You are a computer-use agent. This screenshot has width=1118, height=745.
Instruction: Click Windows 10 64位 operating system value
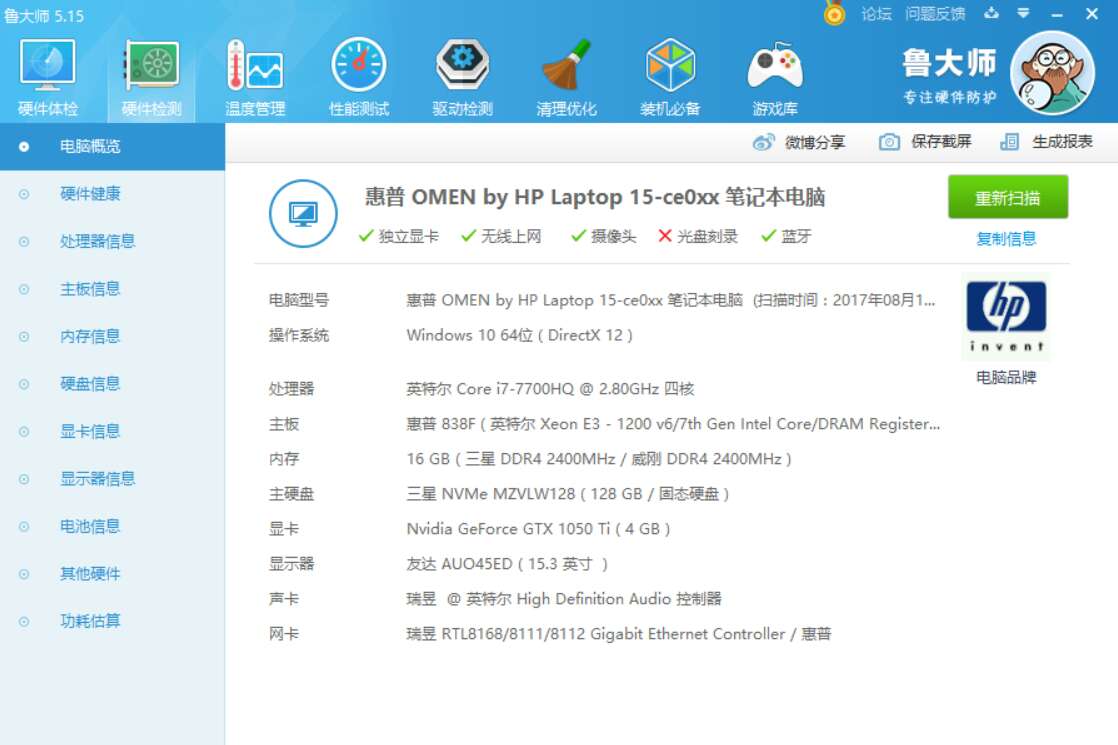pyautogui.click(x=519, y=335)
